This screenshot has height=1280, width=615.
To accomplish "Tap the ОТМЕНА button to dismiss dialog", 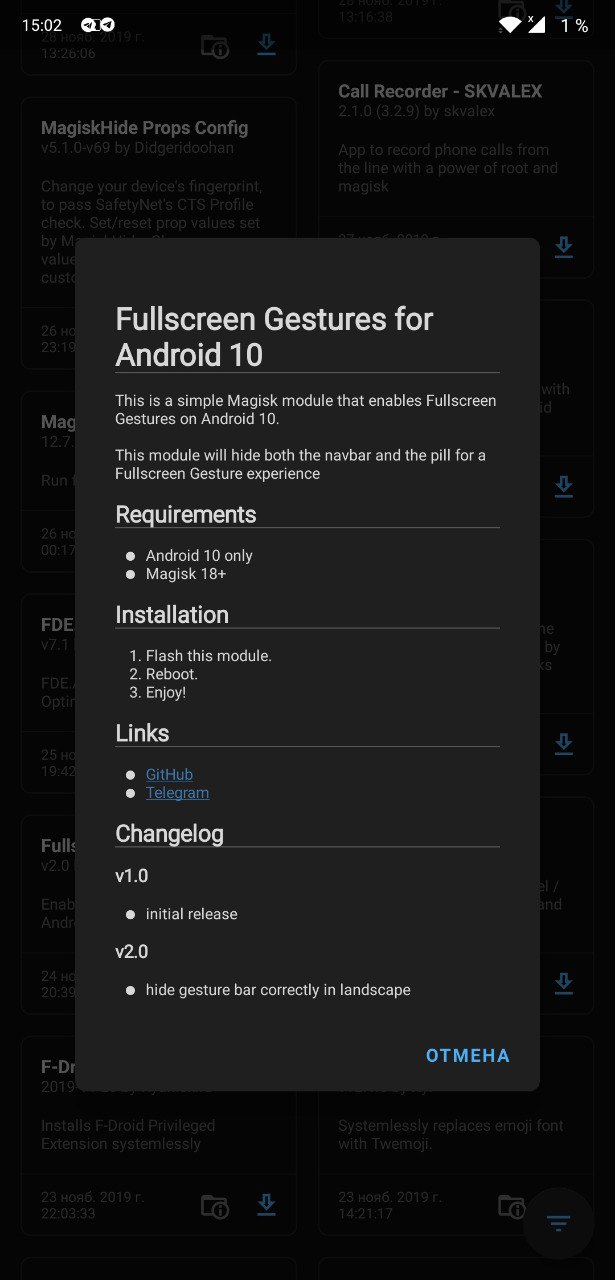I will point(468,1055).
